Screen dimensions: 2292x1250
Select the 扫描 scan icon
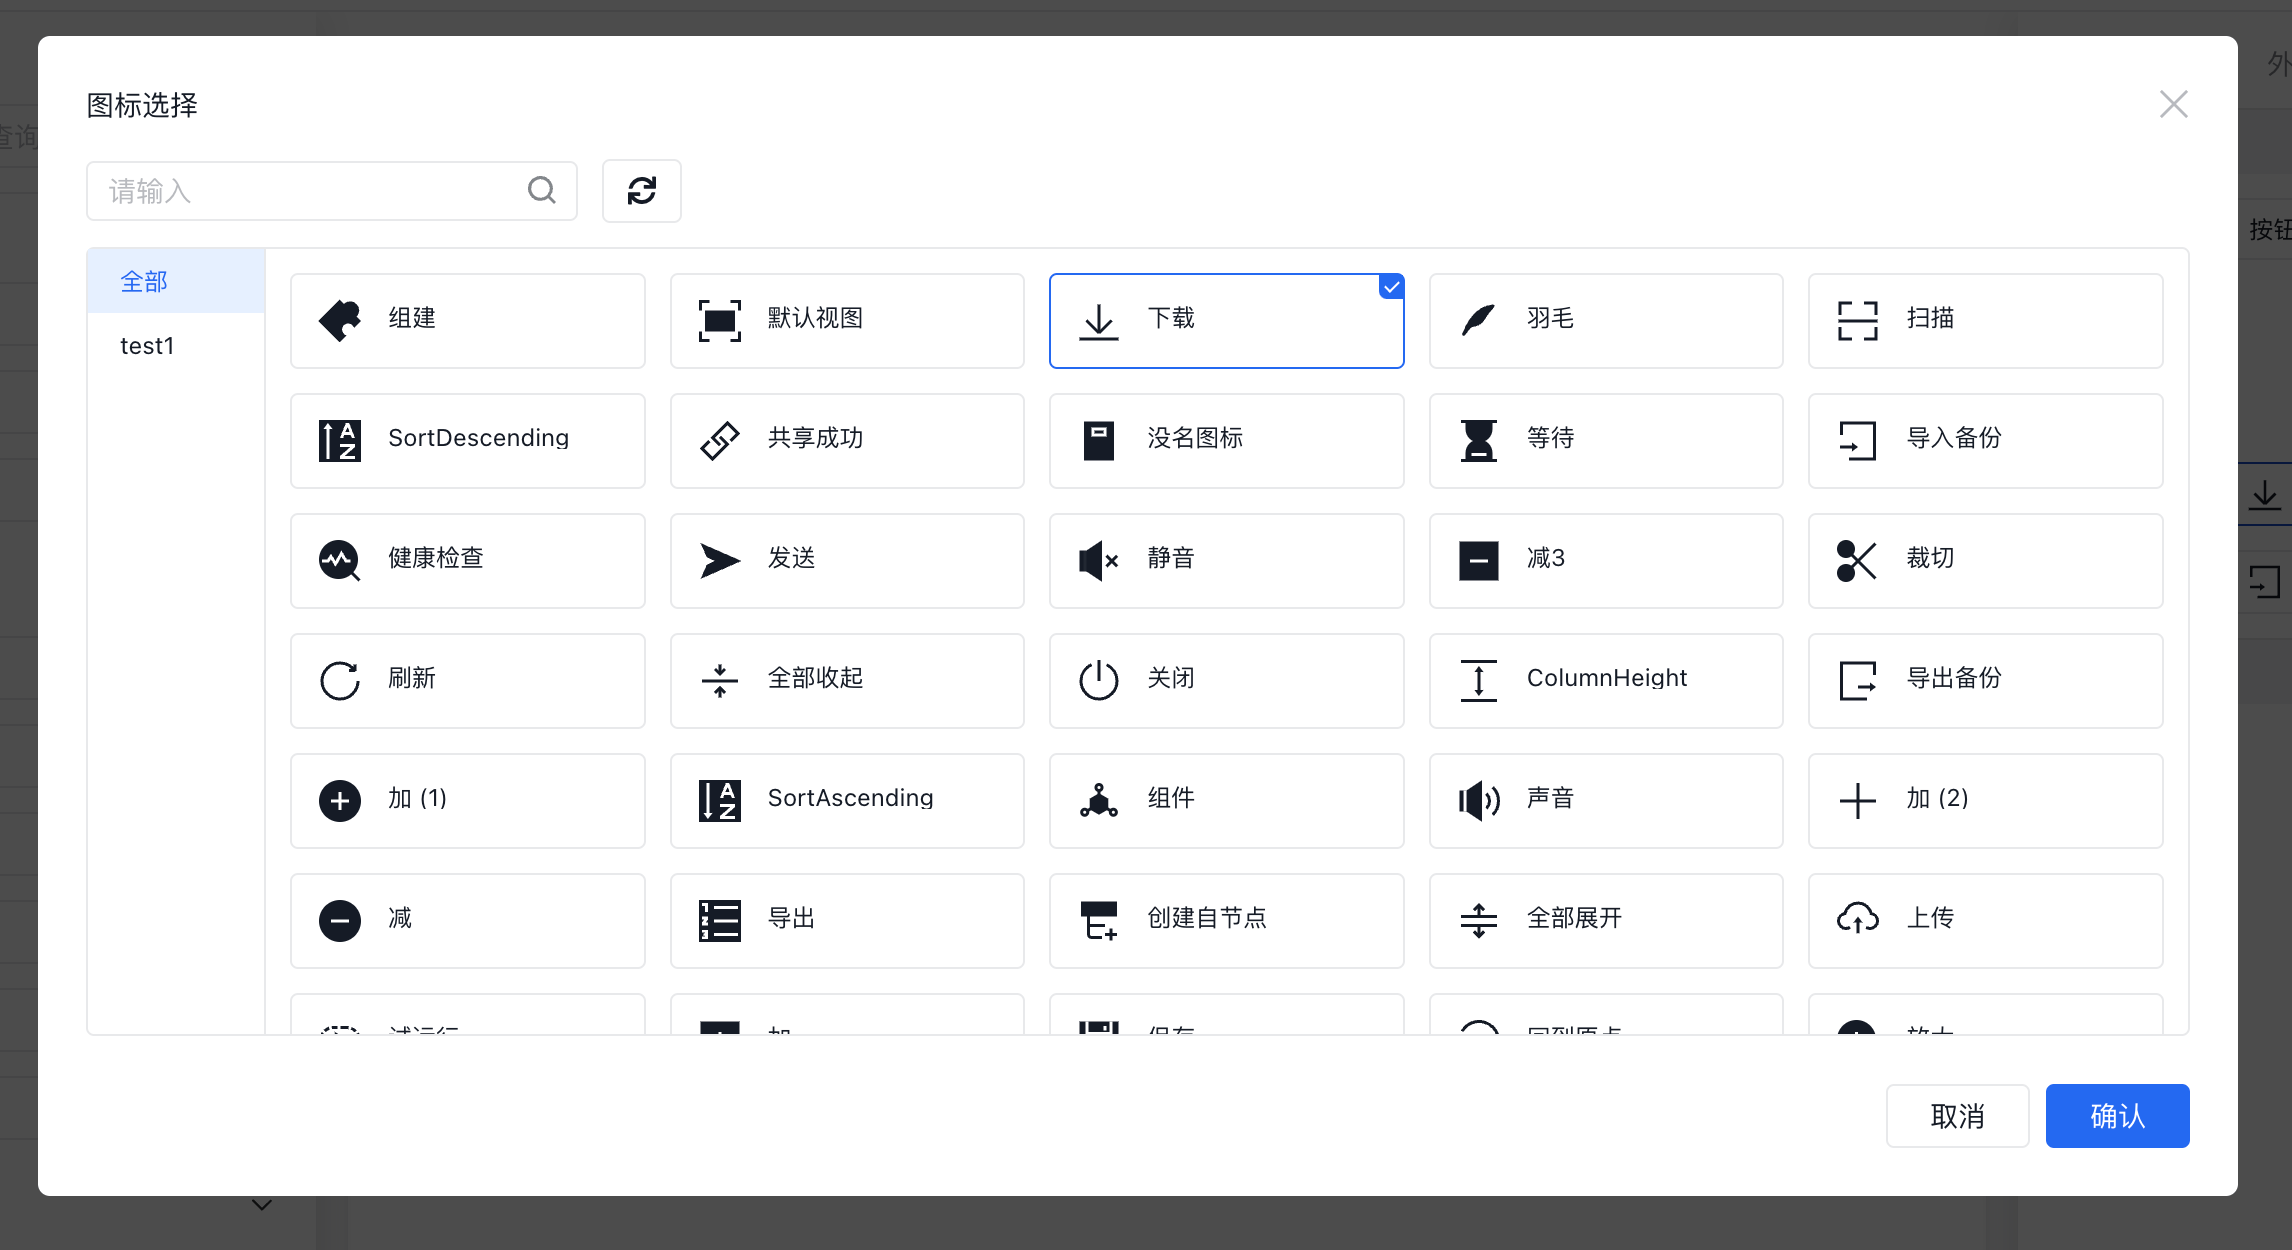pos(1985,321)
